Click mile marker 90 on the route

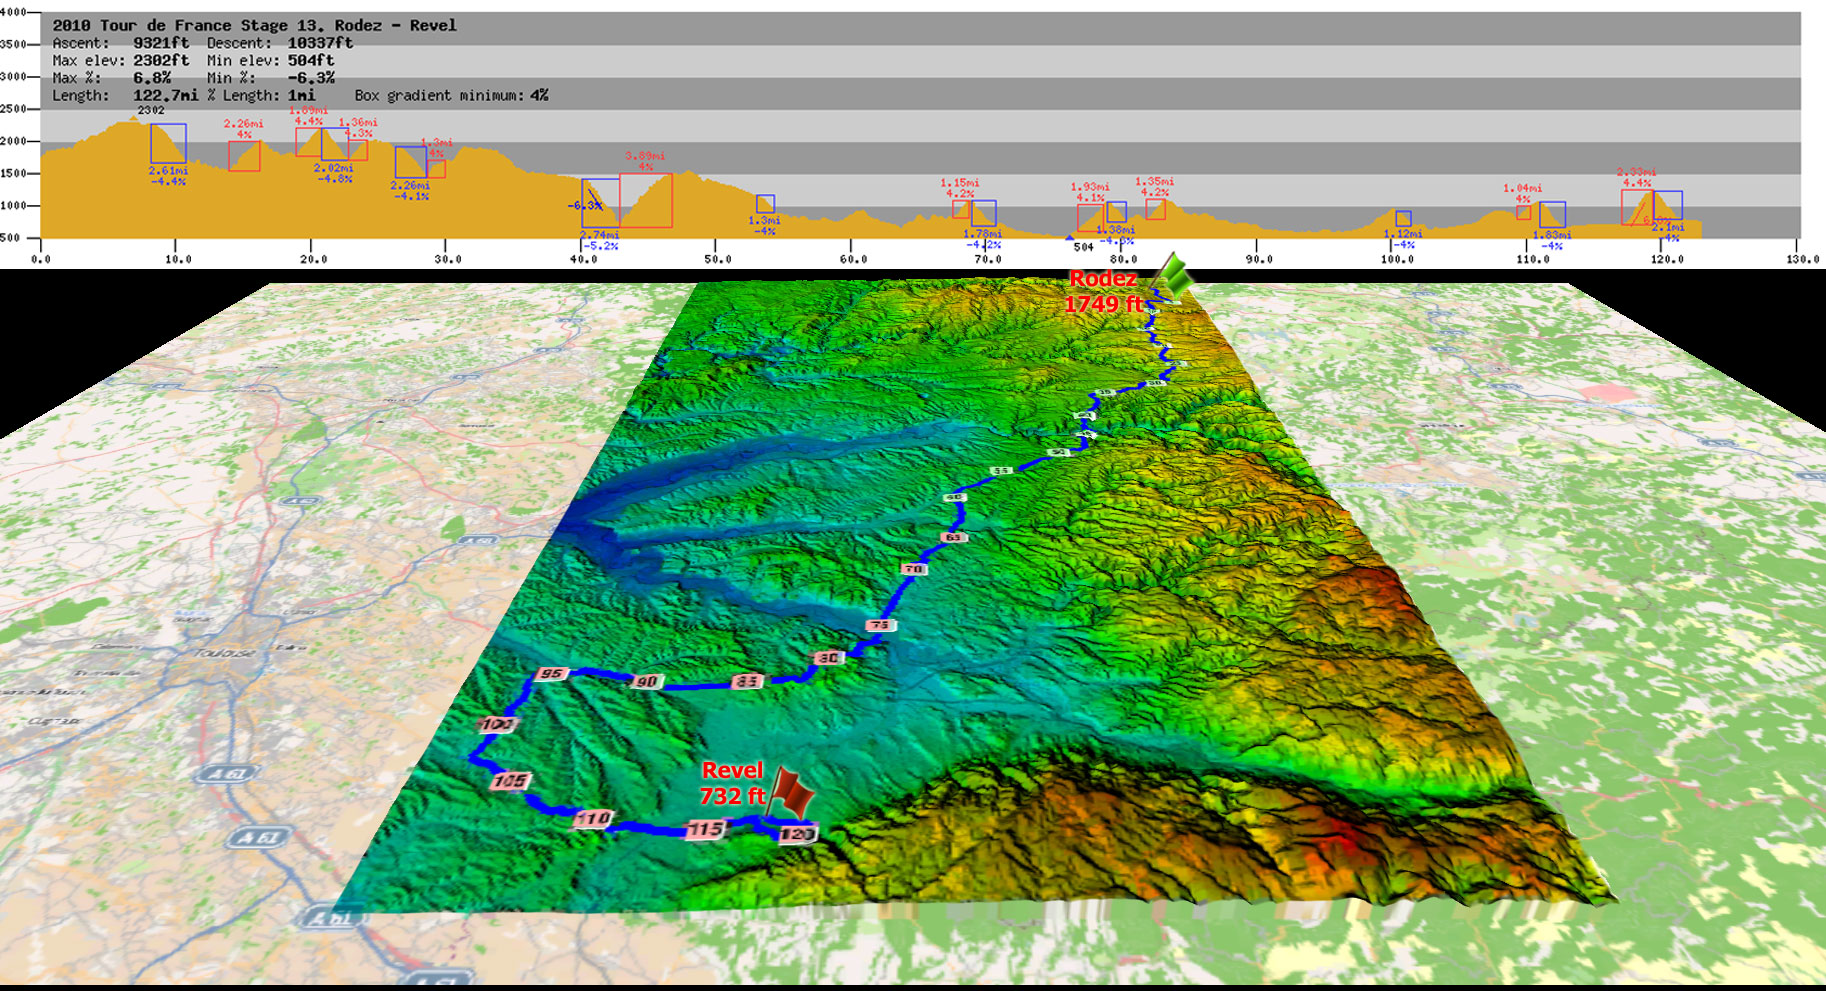(x=647, y=682)
